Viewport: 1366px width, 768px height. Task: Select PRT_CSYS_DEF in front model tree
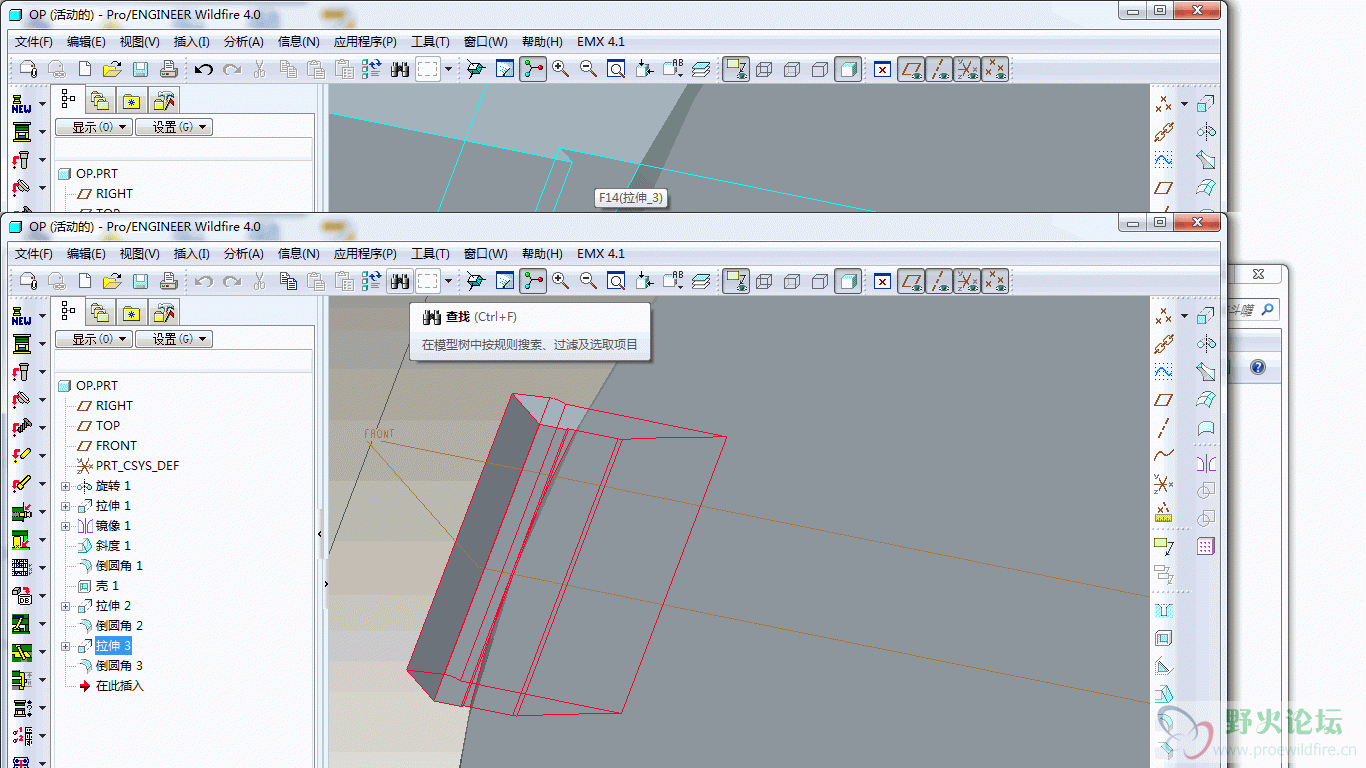pyautogui.click(x=137, y=466)
